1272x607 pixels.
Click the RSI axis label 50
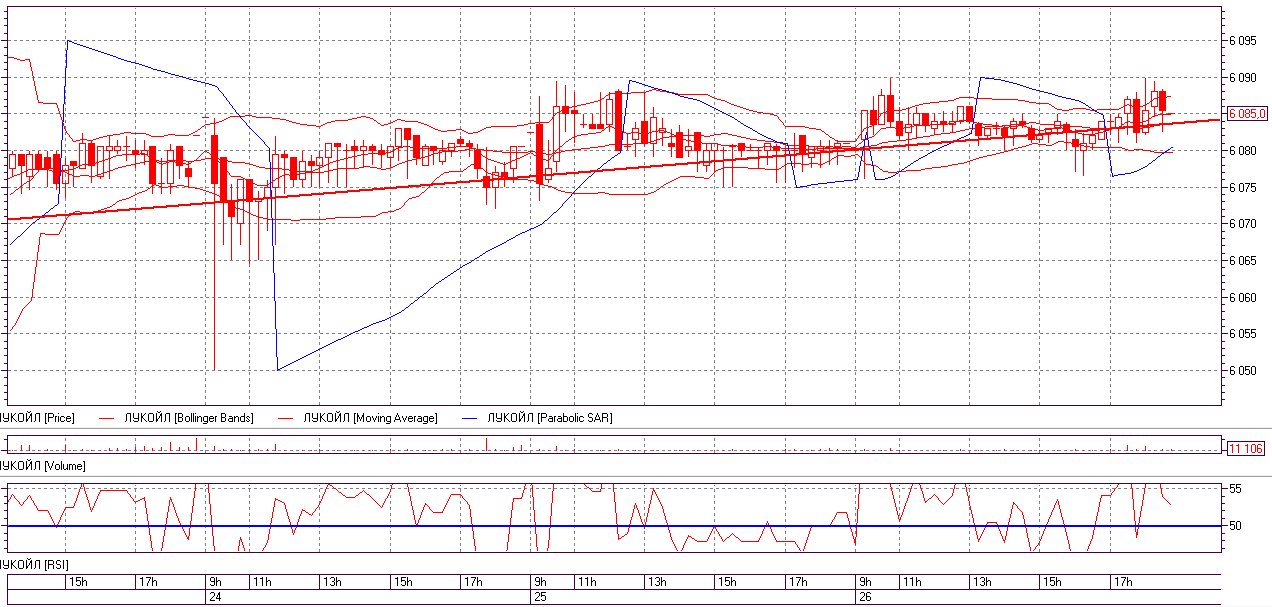click(1235, 525)
